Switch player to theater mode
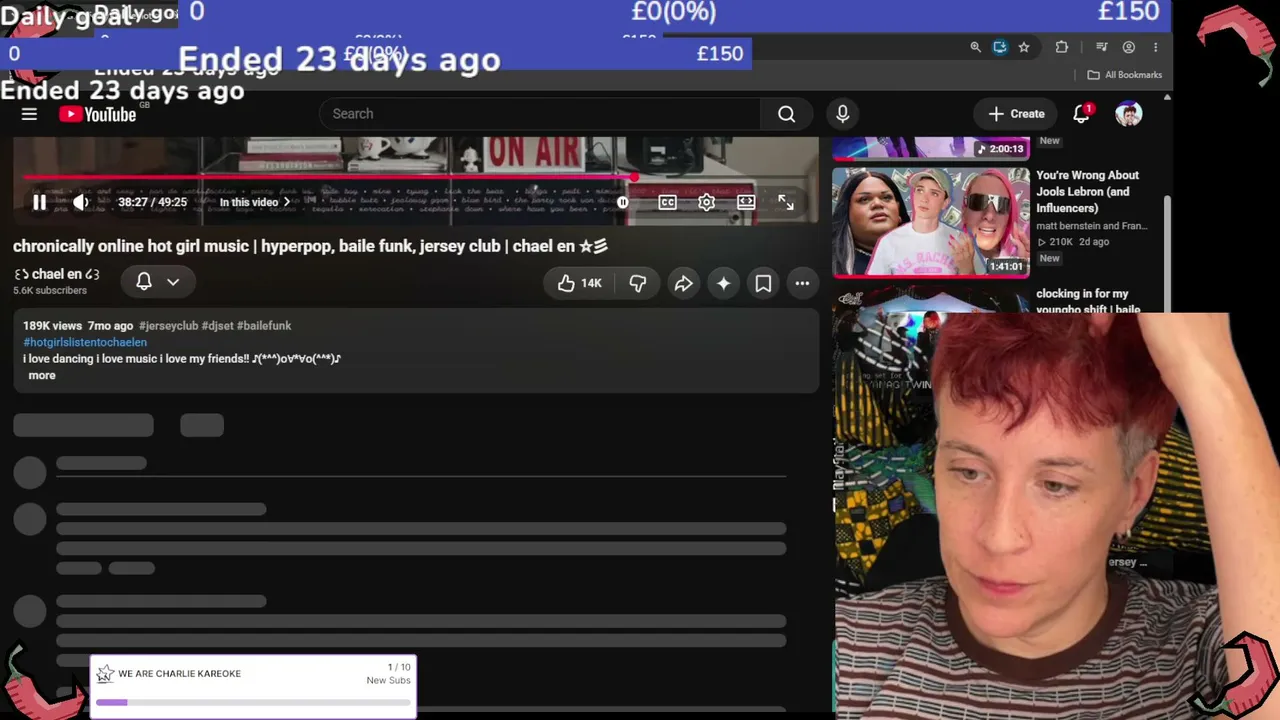This screenshot has width=1280, height=720. (746, 202)
